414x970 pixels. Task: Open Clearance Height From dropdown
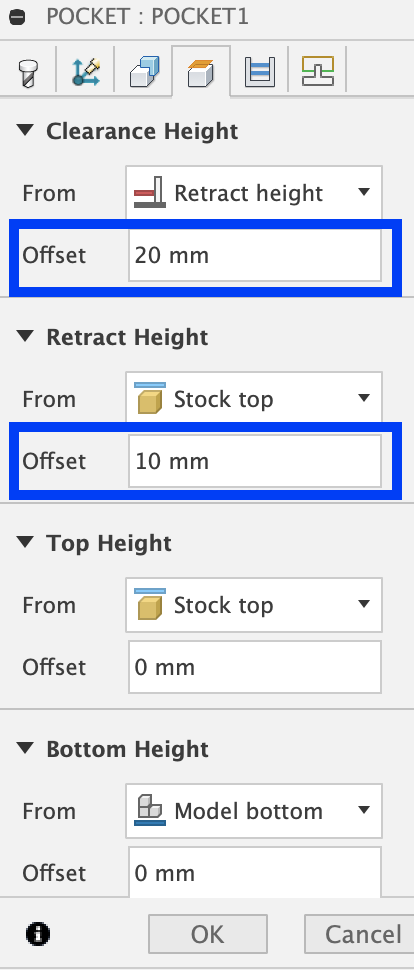[x=254, y=192]
